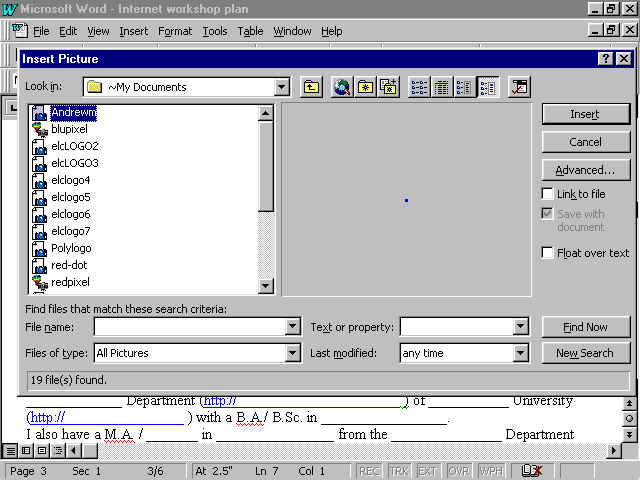
Task: Click the Find Now button
Action: pos(585,327)
